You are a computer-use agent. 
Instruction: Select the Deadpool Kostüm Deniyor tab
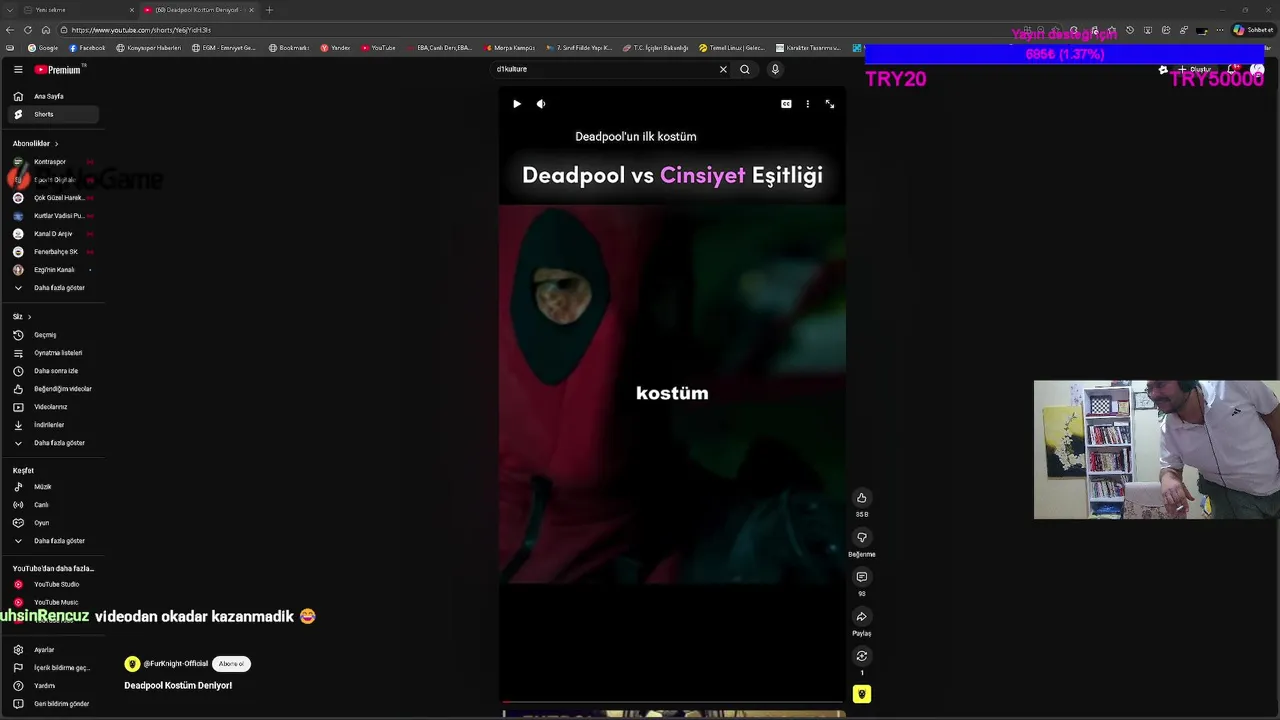pyautogui.click(x=199, y=10)
